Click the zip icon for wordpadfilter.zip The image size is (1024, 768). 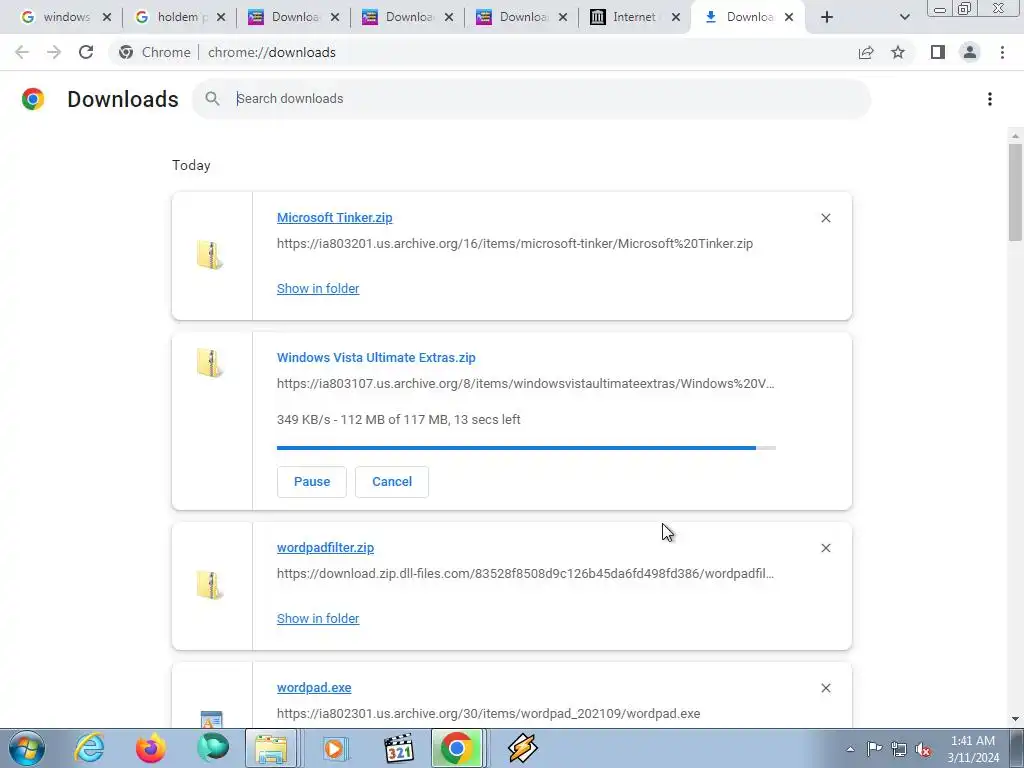pos(210,585)
